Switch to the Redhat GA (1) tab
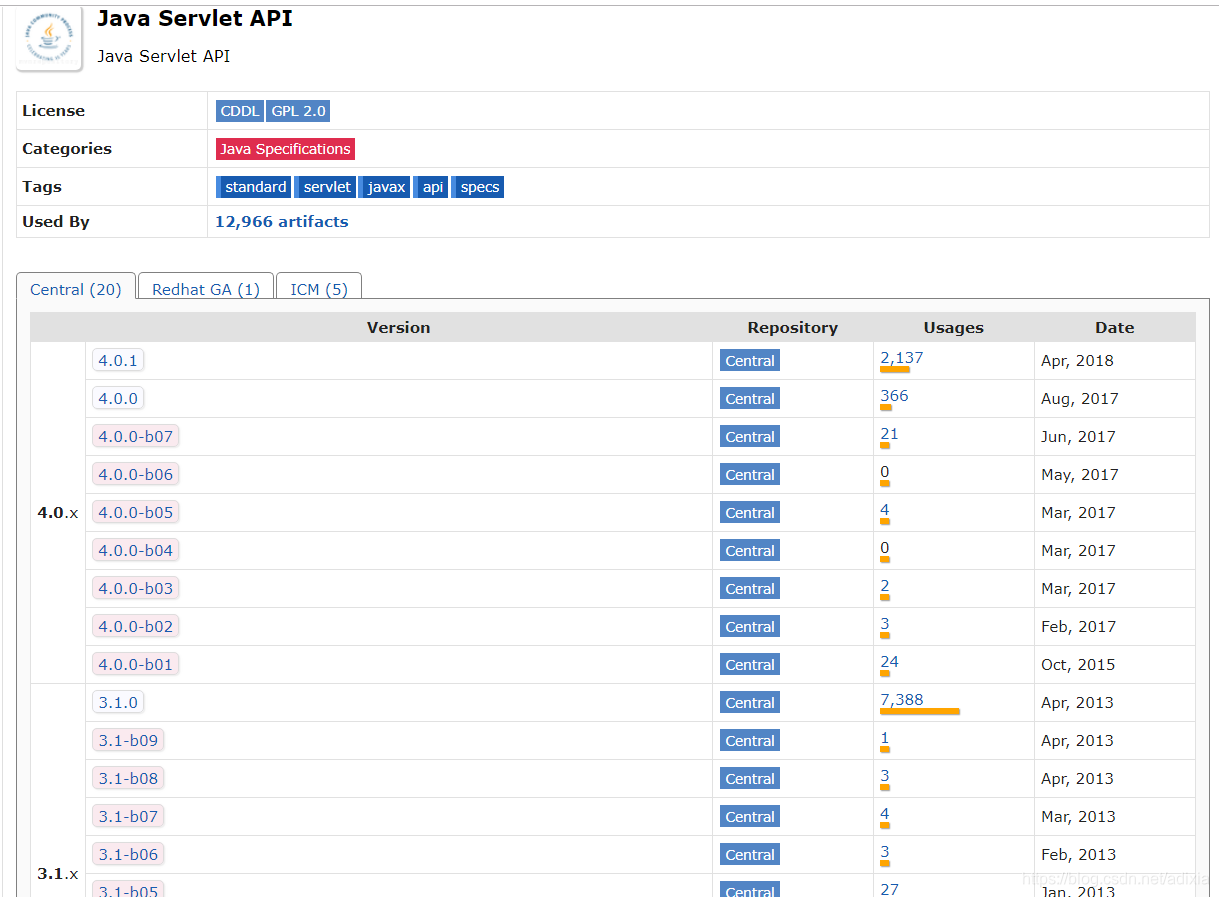Image resolution: width=1219 pixels, height=897 pixels. tap(206, 289)
